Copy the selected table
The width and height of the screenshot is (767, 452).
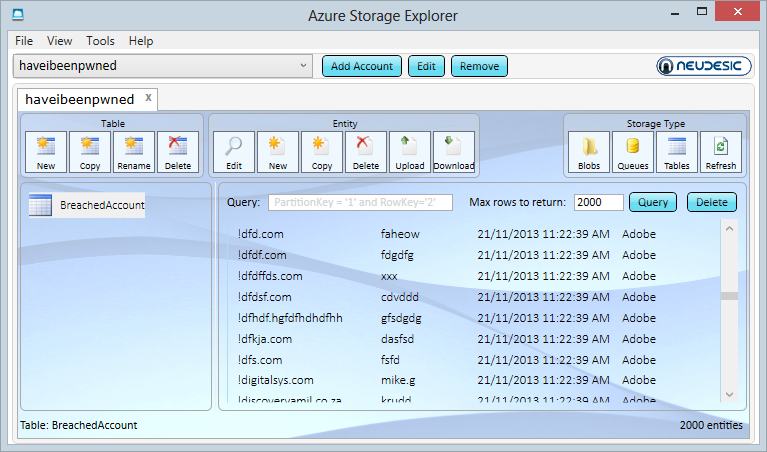coord(90,152)
